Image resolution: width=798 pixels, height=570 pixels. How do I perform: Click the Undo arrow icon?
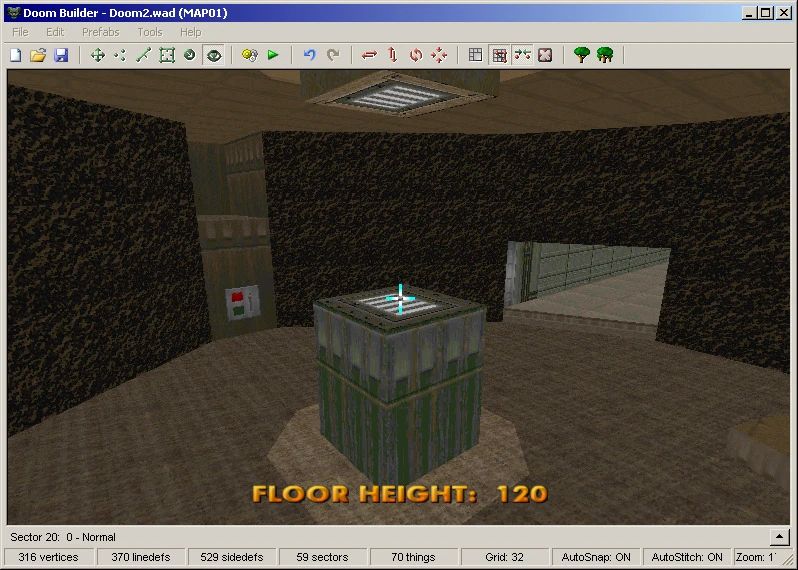click(x=309, y=55)
